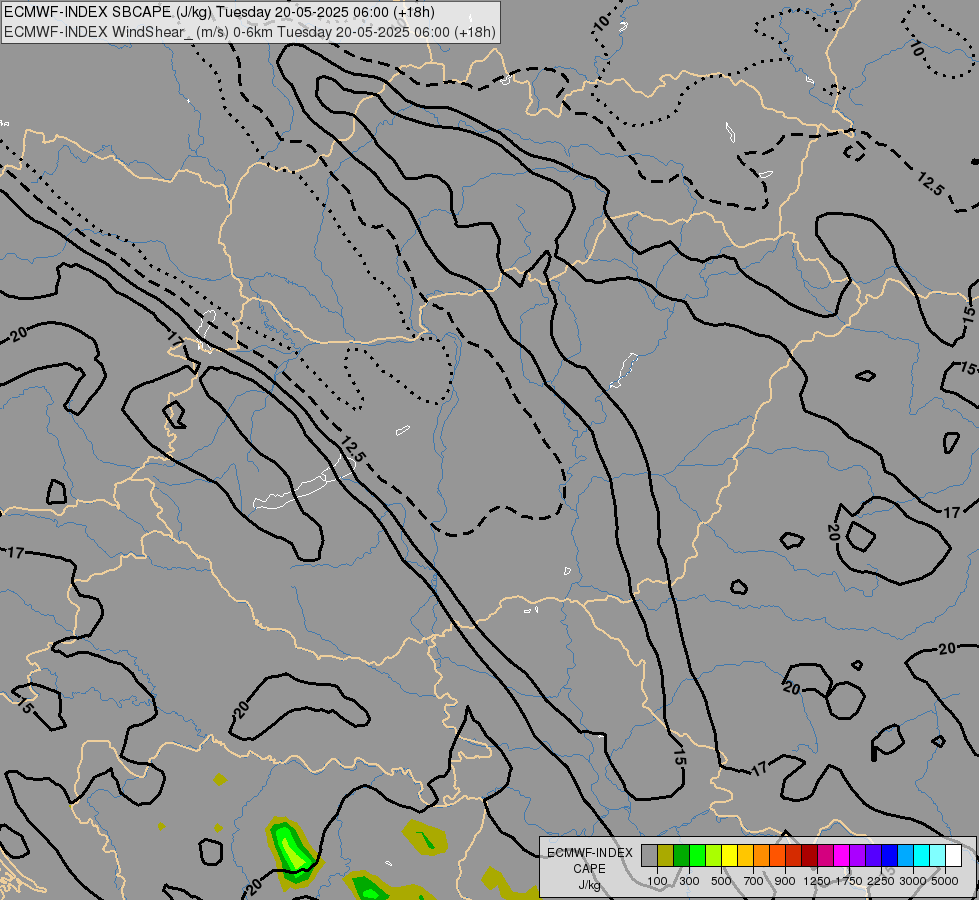Click the 700 value under the color bar
This screenshot has width=979, height=900.
(754, 881)
